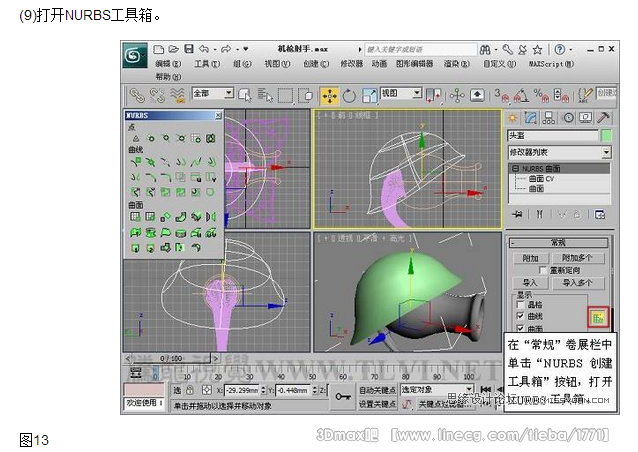This screenshot has width=638, height=452.
Task: Click the Edit Named Selection Sets icon
Action: tap(585, 96)
